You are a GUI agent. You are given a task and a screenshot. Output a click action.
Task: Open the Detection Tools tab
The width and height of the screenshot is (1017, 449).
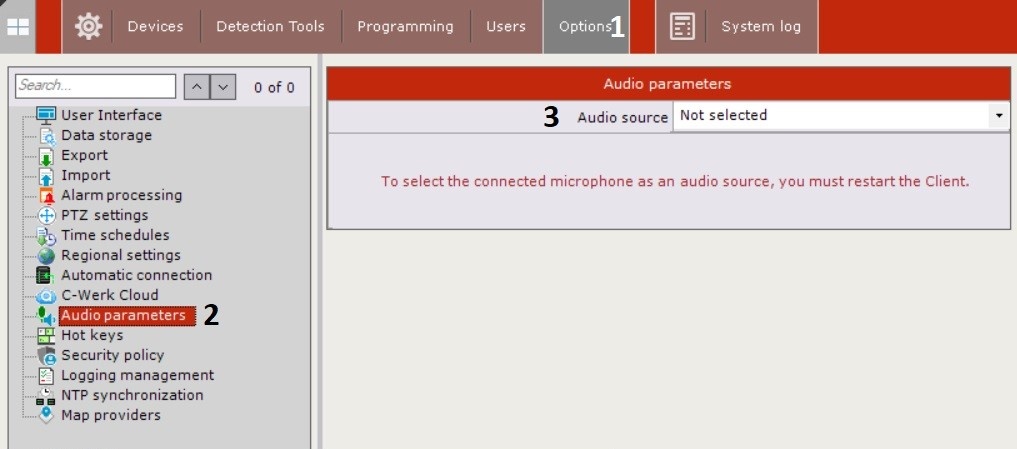(x=272, y=27)
